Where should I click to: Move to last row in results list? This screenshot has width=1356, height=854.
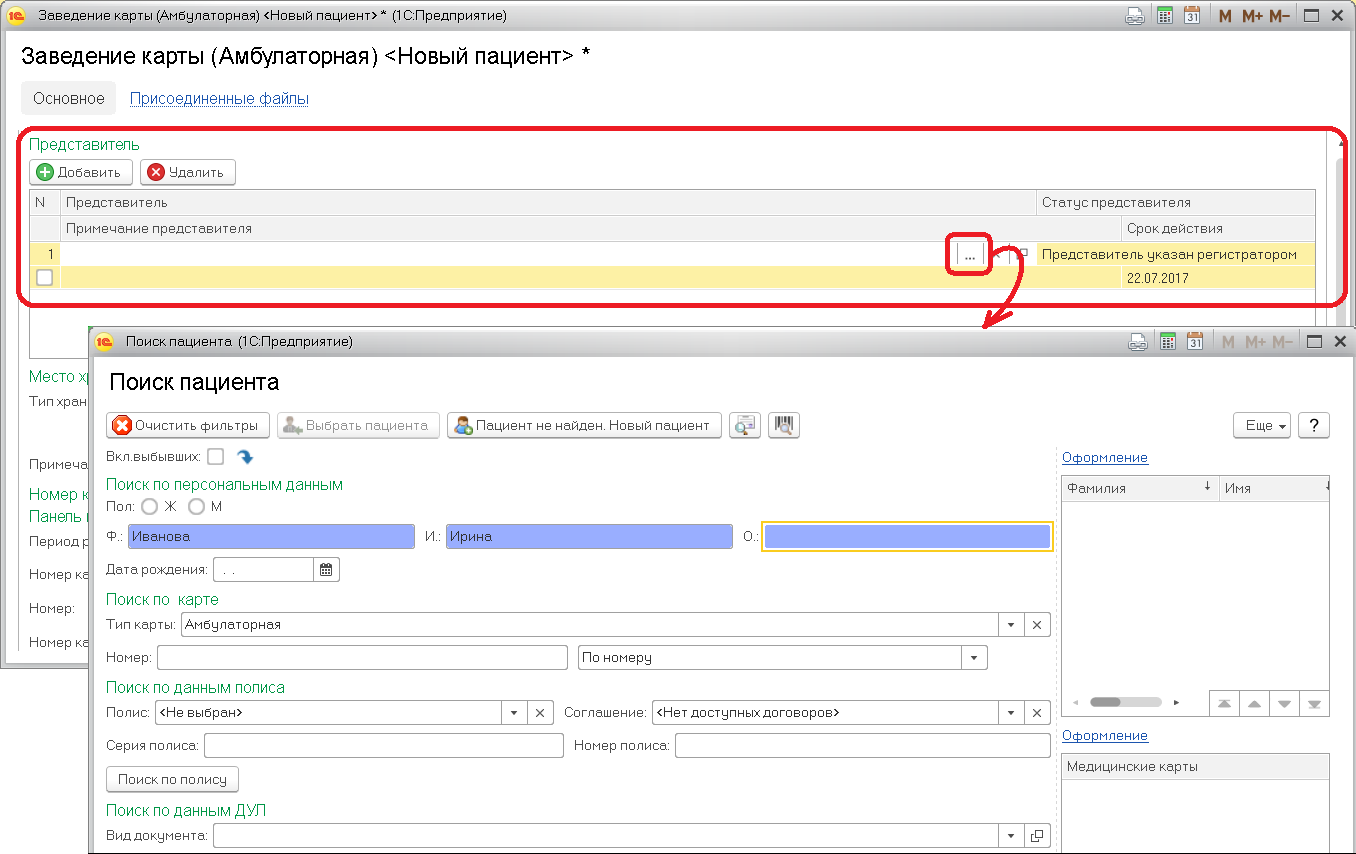click(x=1315, y=704)
